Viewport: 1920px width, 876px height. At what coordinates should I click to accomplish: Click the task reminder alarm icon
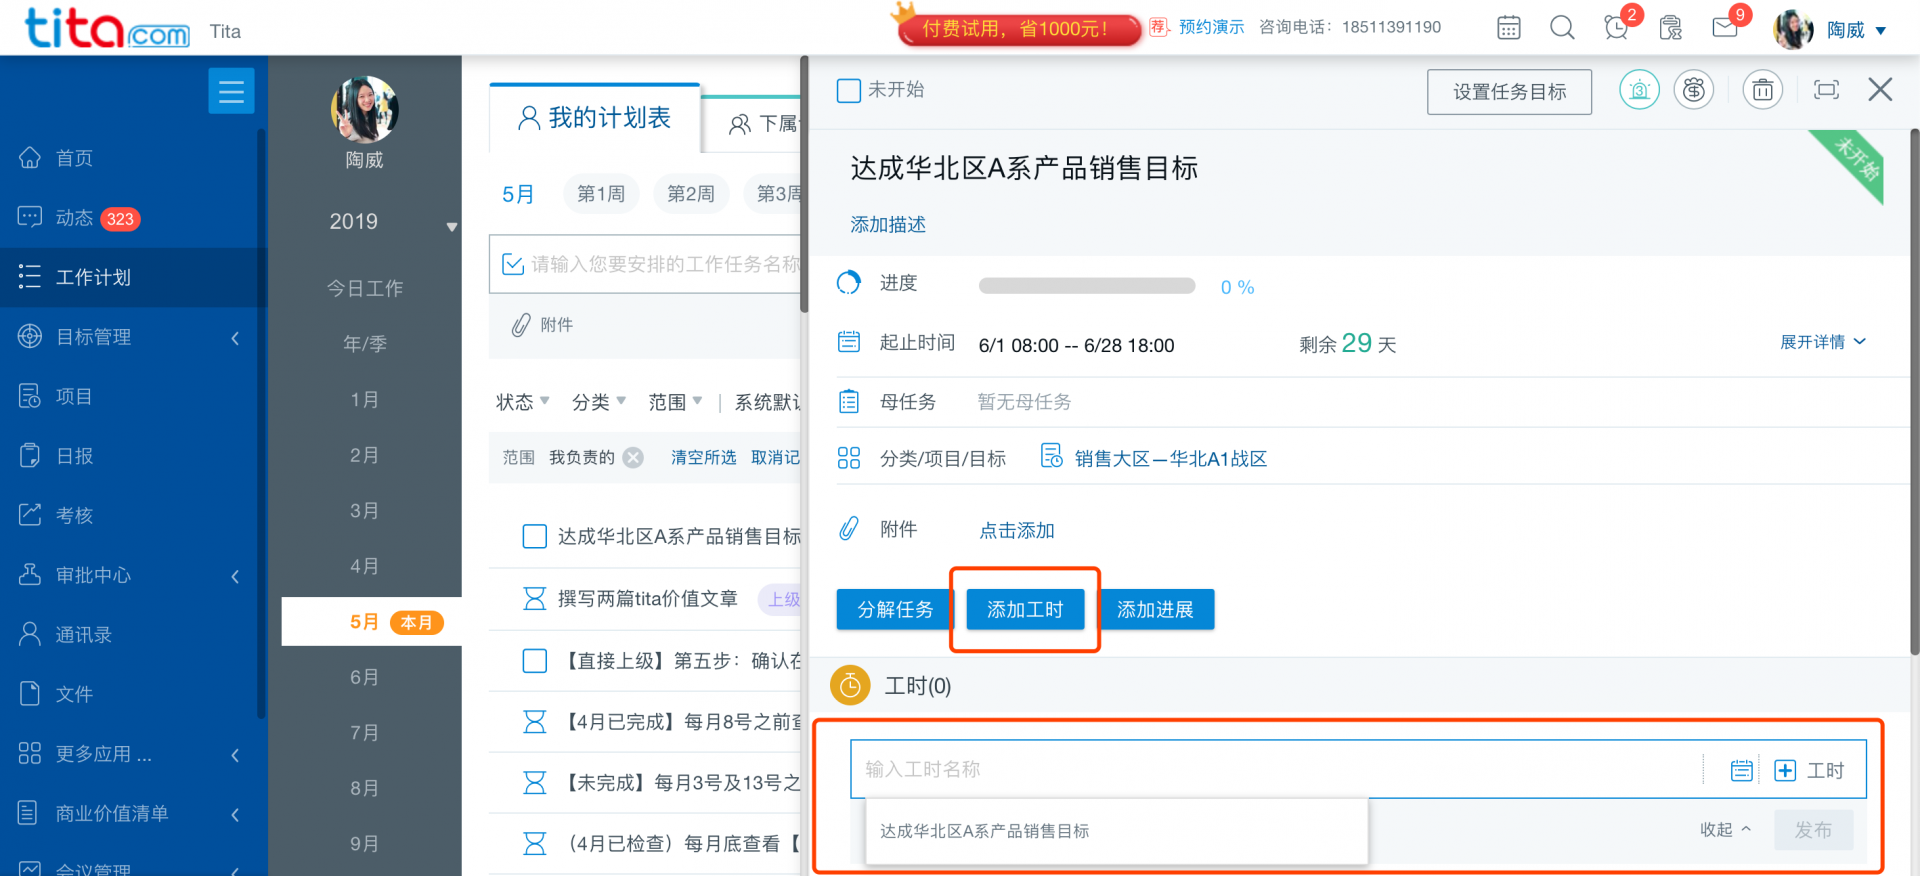pos(1639,91)
